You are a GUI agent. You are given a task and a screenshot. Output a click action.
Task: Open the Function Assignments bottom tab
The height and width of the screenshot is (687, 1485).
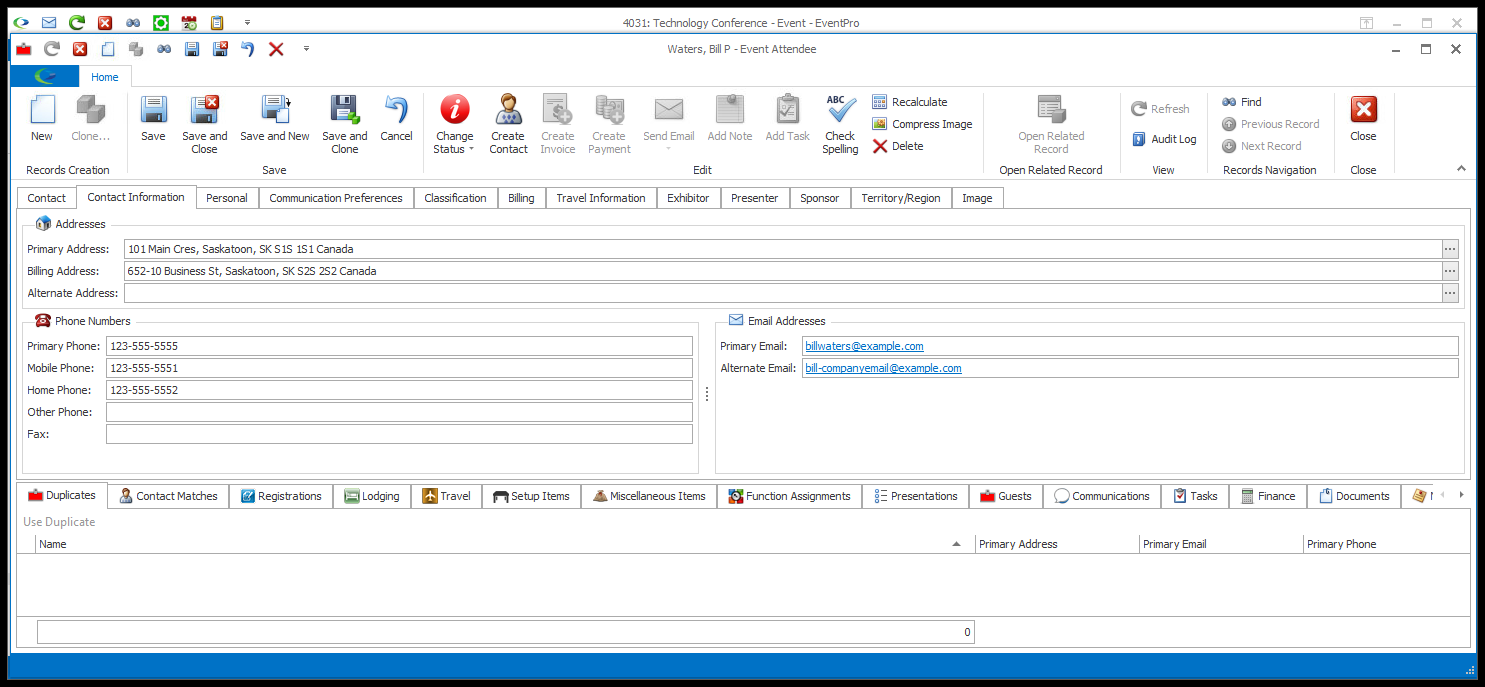coord(789,496)
